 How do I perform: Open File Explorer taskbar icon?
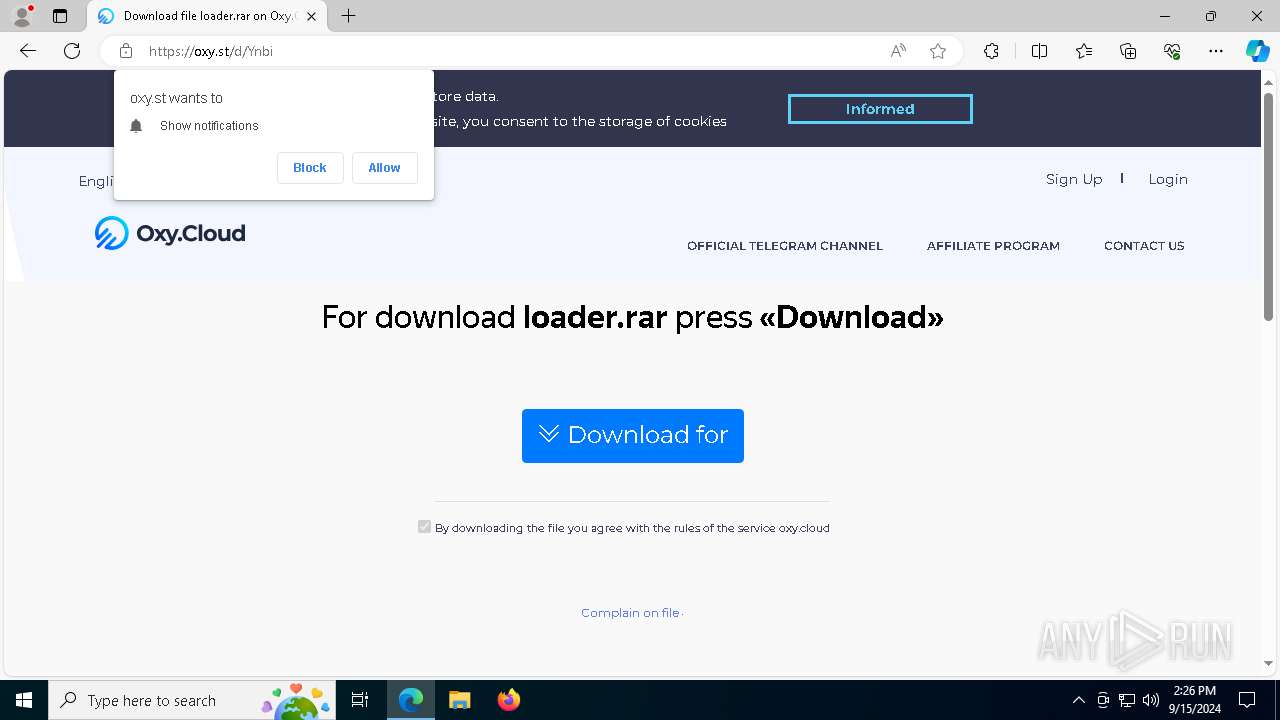459,700
